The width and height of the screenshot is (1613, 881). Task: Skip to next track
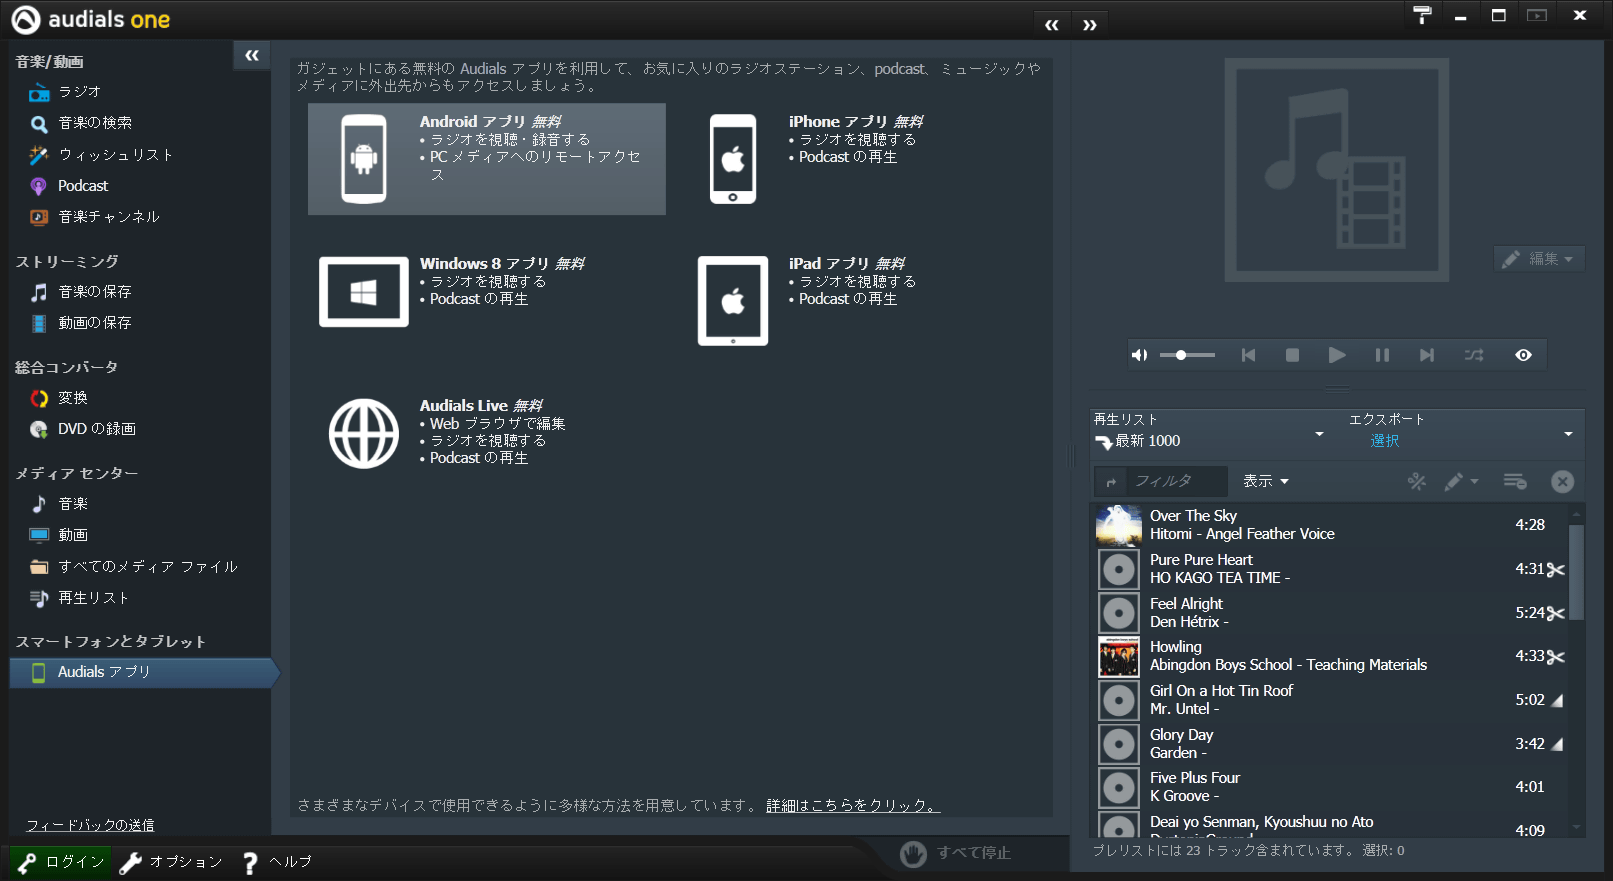tap(1427, 355)
